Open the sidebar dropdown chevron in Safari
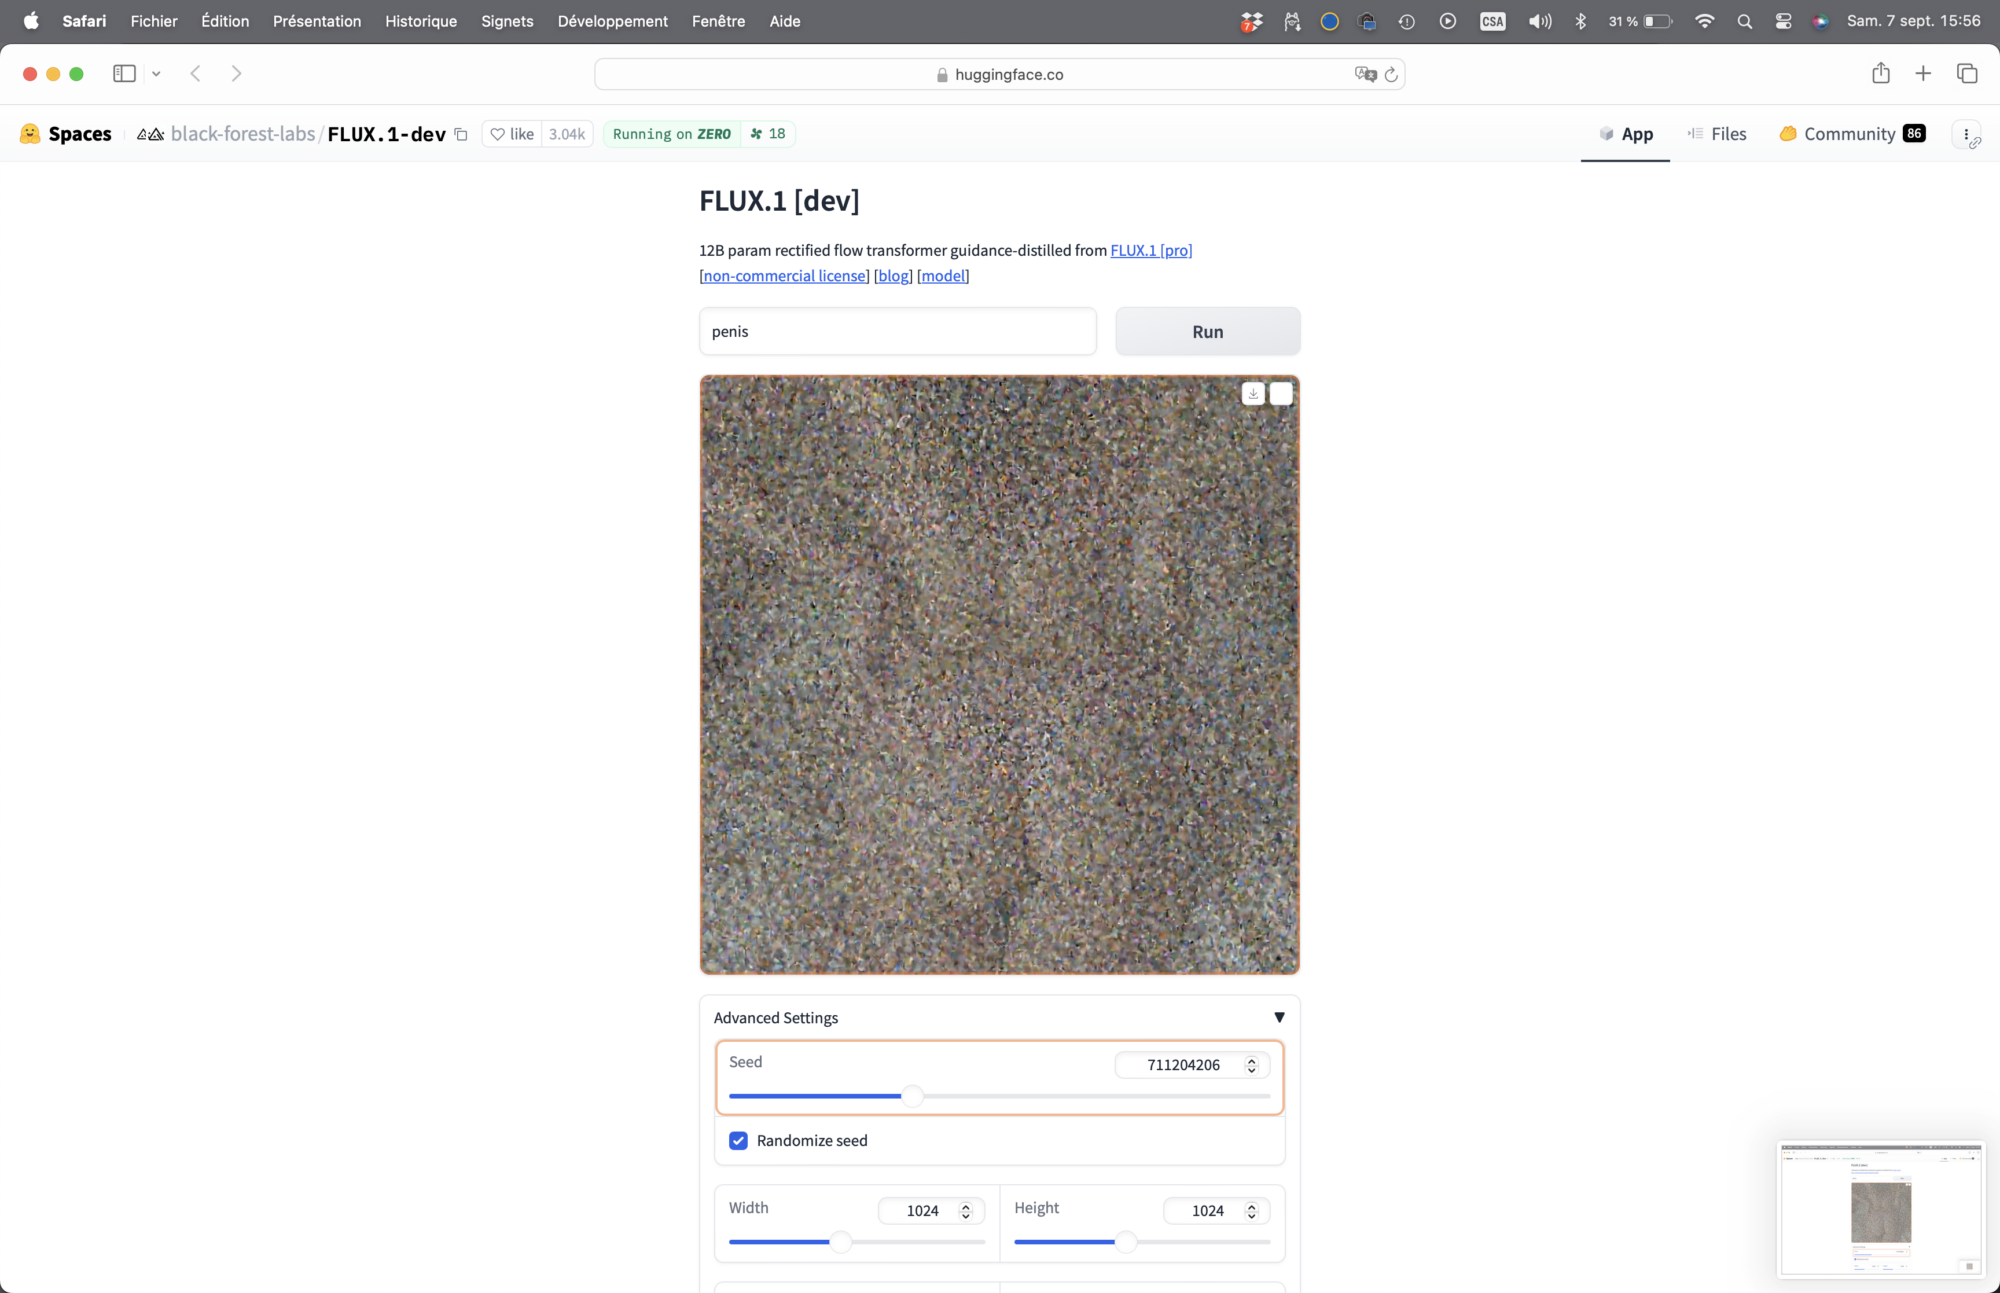 (x=156, y=74)
